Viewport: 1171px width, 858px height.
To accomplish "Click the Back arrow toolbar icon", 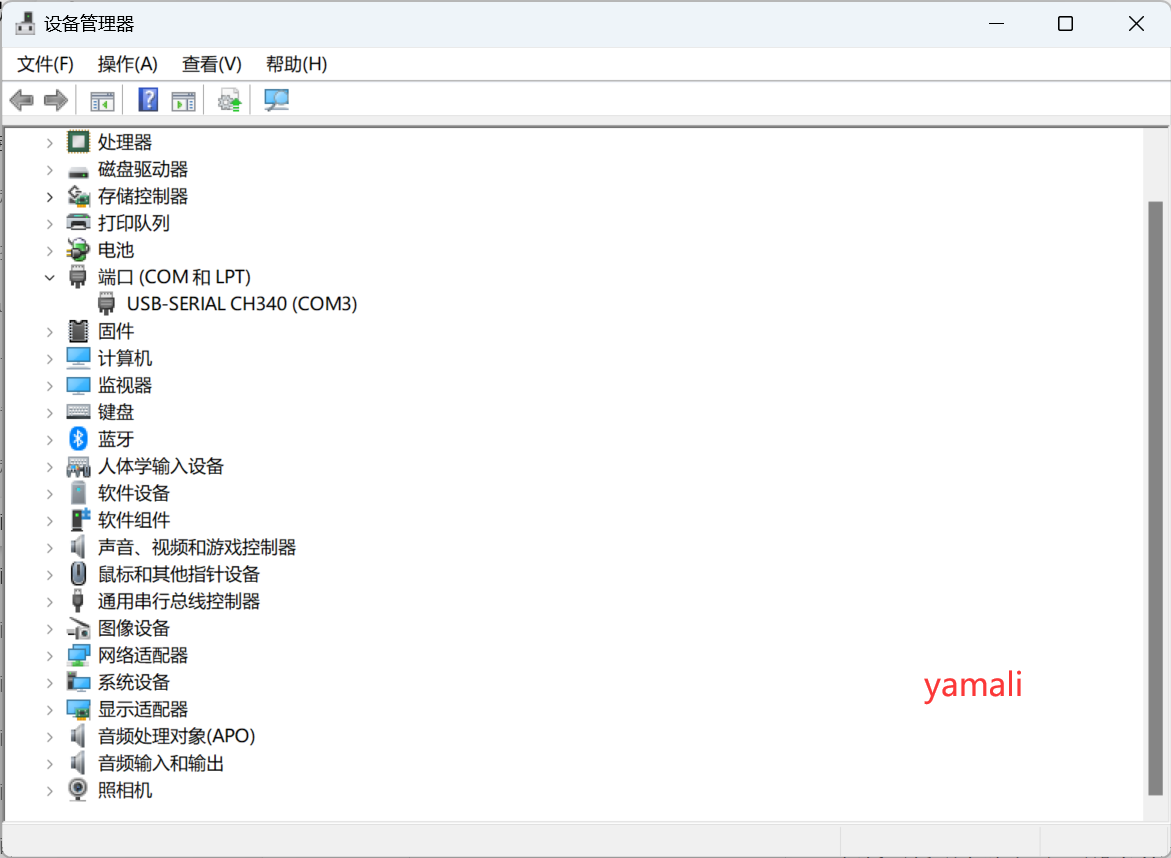I will tap(22, 100).
